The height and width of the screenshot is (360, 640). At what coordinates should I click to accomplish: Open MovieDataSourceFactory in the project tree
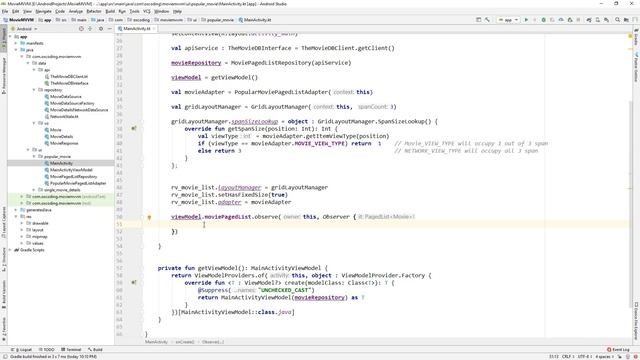click(69, 103)
